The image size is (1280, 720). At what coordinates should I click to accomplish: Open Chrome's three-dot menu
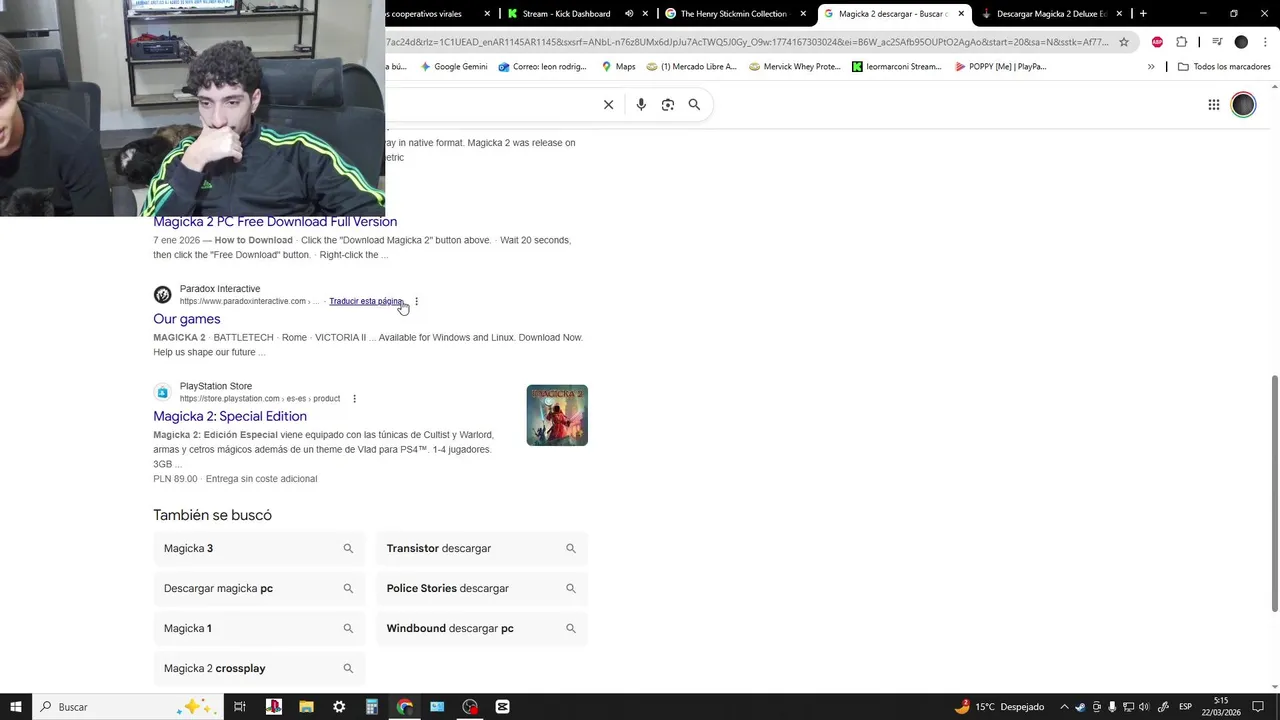click(x=1265, y=42)
